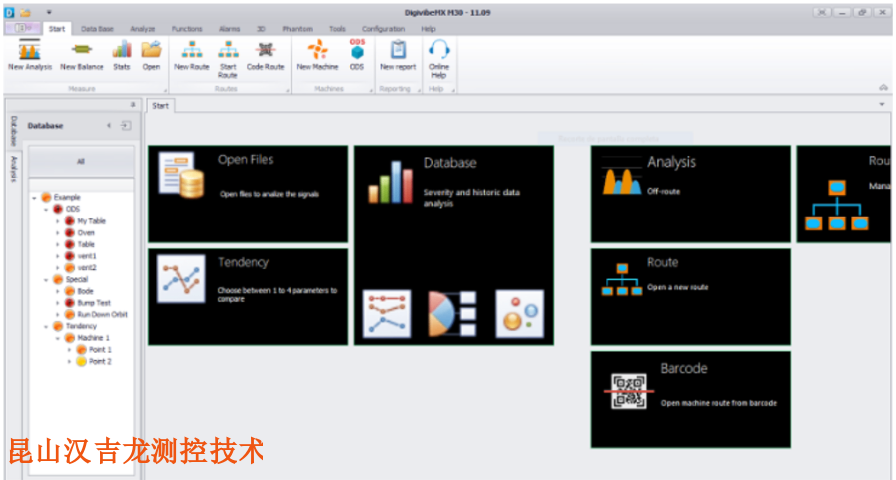Click the ODS ribbon icon
The height and width of the screenshot is (480, 896).
357,54
